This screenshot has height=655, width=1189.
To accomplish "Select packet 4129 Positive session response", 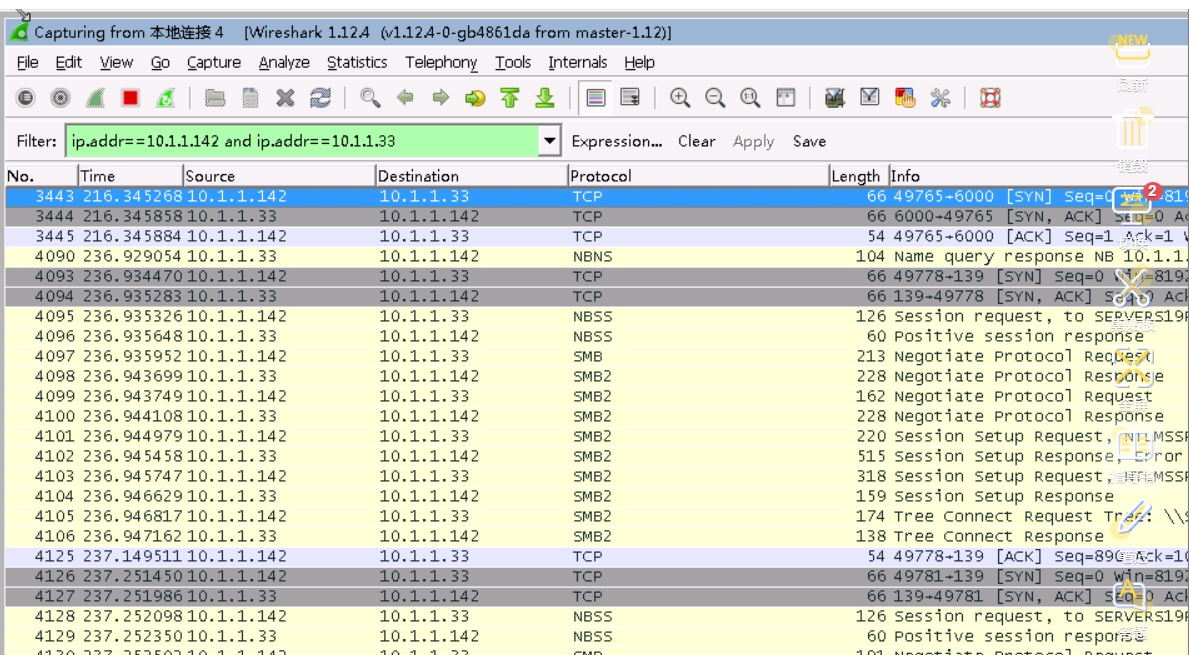I will point(597,637).
